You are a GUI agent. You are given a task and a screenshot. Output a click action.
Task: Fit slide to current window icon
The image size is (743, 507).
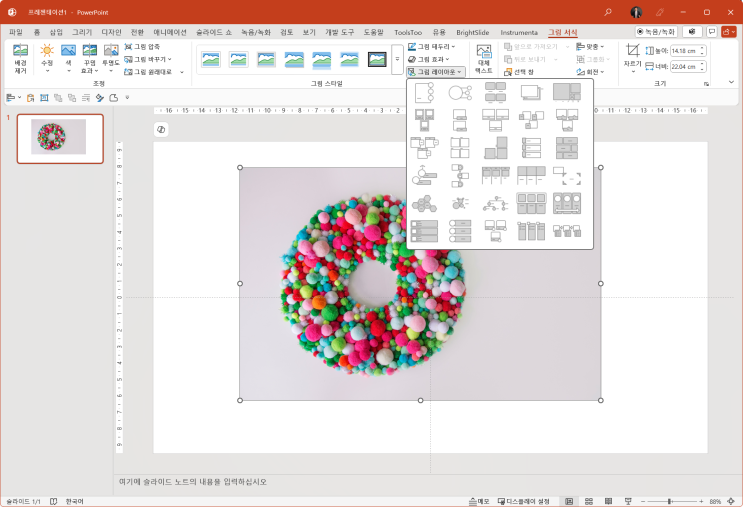tap(731, 501)
